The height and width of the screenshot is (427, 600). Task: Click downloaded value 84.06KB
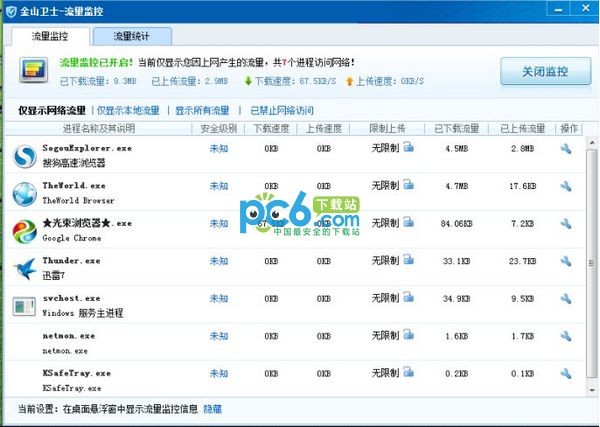pyautogui.click(x=457, y=223)
